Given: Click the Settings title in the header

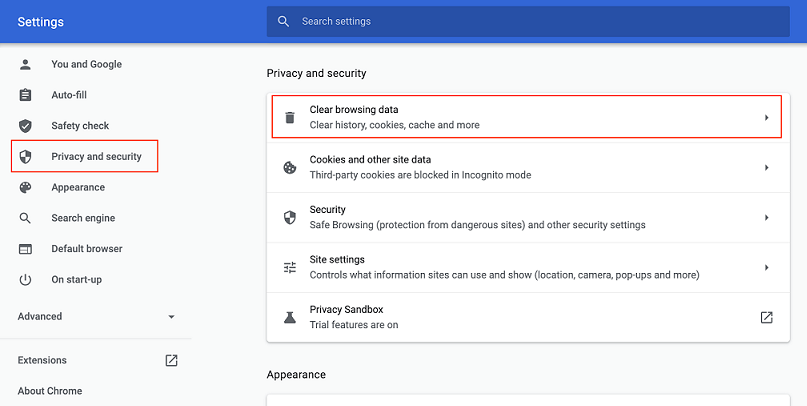Looking at the screenshot, I should click(x=41, y=22).
